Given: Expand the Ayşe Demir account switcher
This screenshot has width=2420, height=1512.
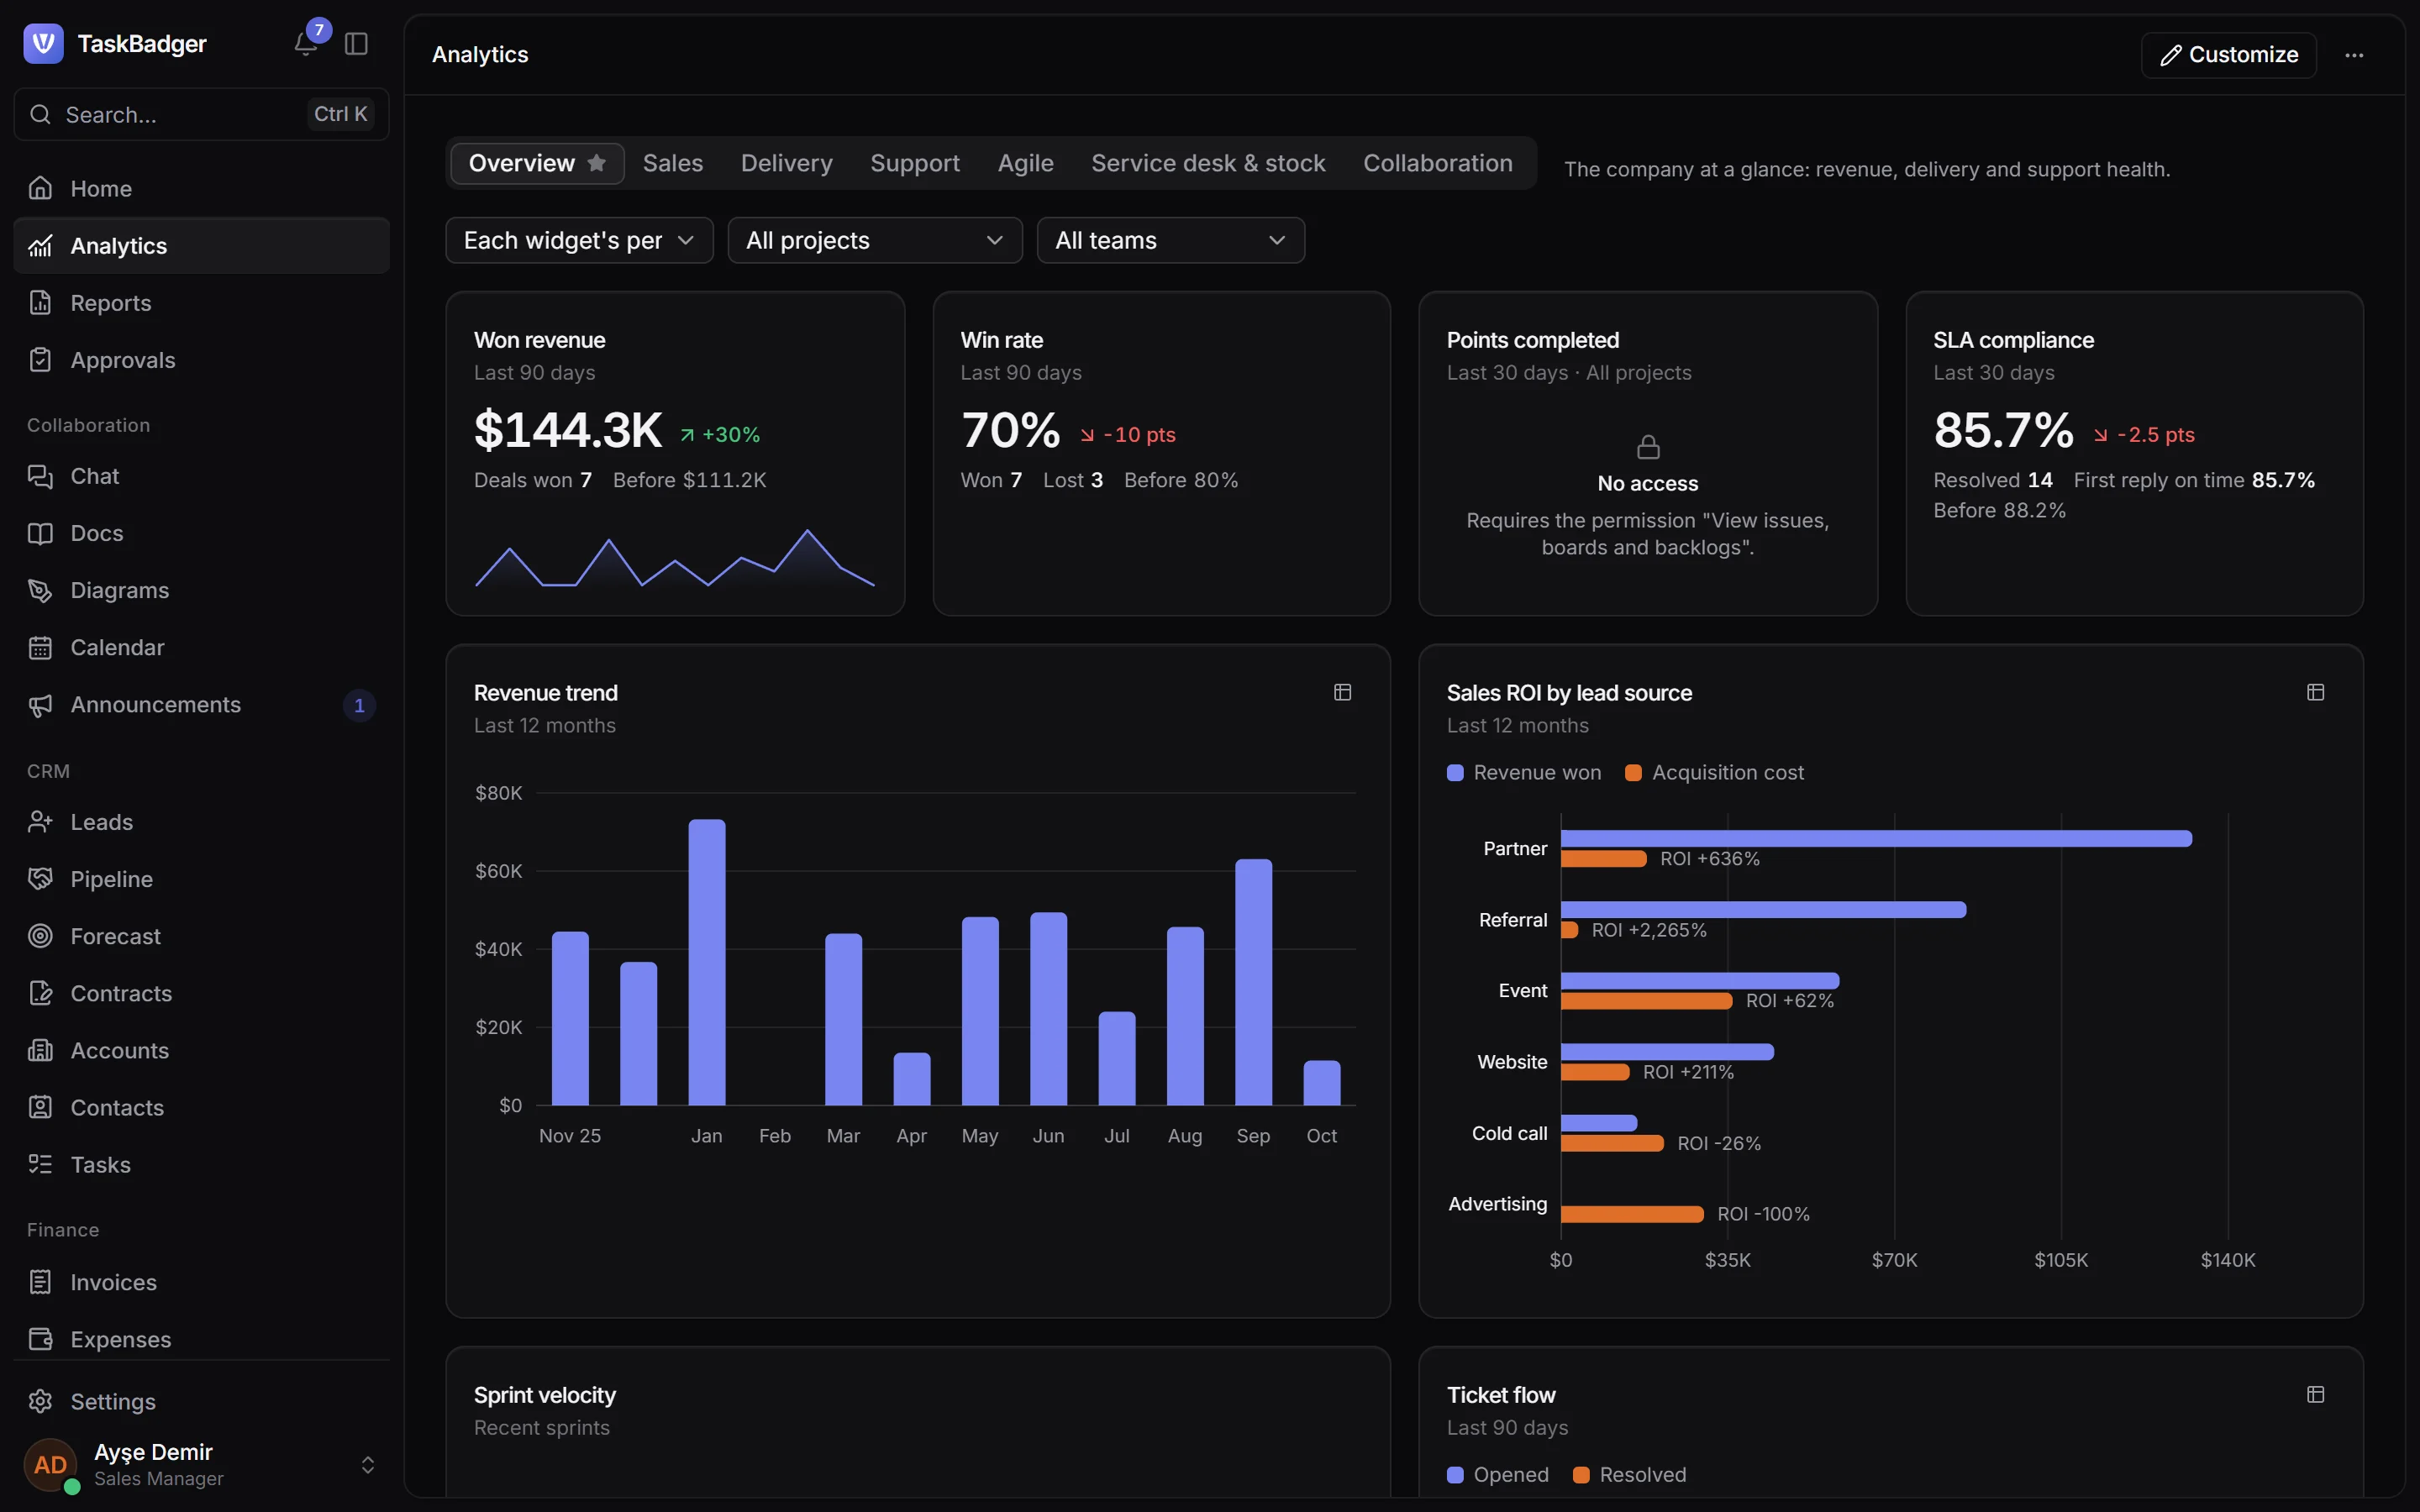Looking at the screenshot, I should [x=202, y=1464].
